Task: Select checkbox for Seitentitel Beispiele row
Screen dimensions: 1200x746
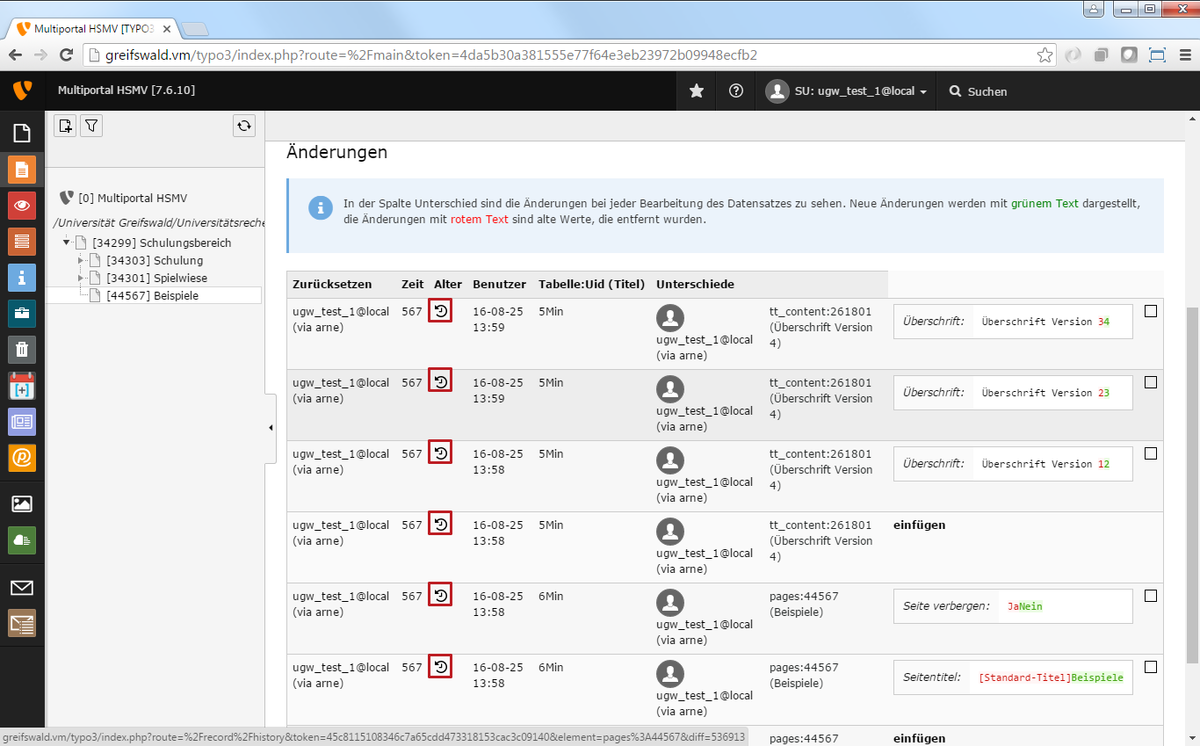Action: click(x=1150, y=667)
